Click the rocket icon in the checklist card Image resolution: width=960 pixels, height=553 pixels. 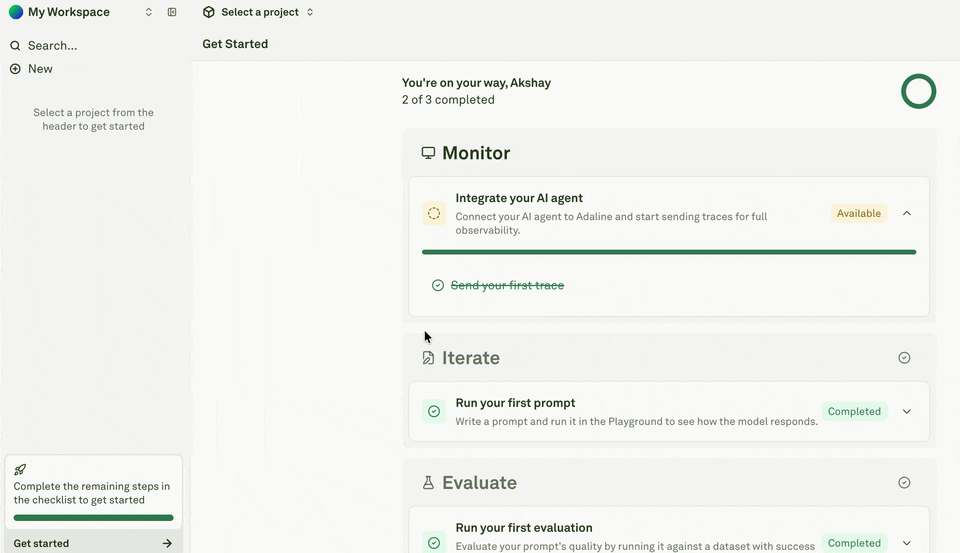pos(20,470)
